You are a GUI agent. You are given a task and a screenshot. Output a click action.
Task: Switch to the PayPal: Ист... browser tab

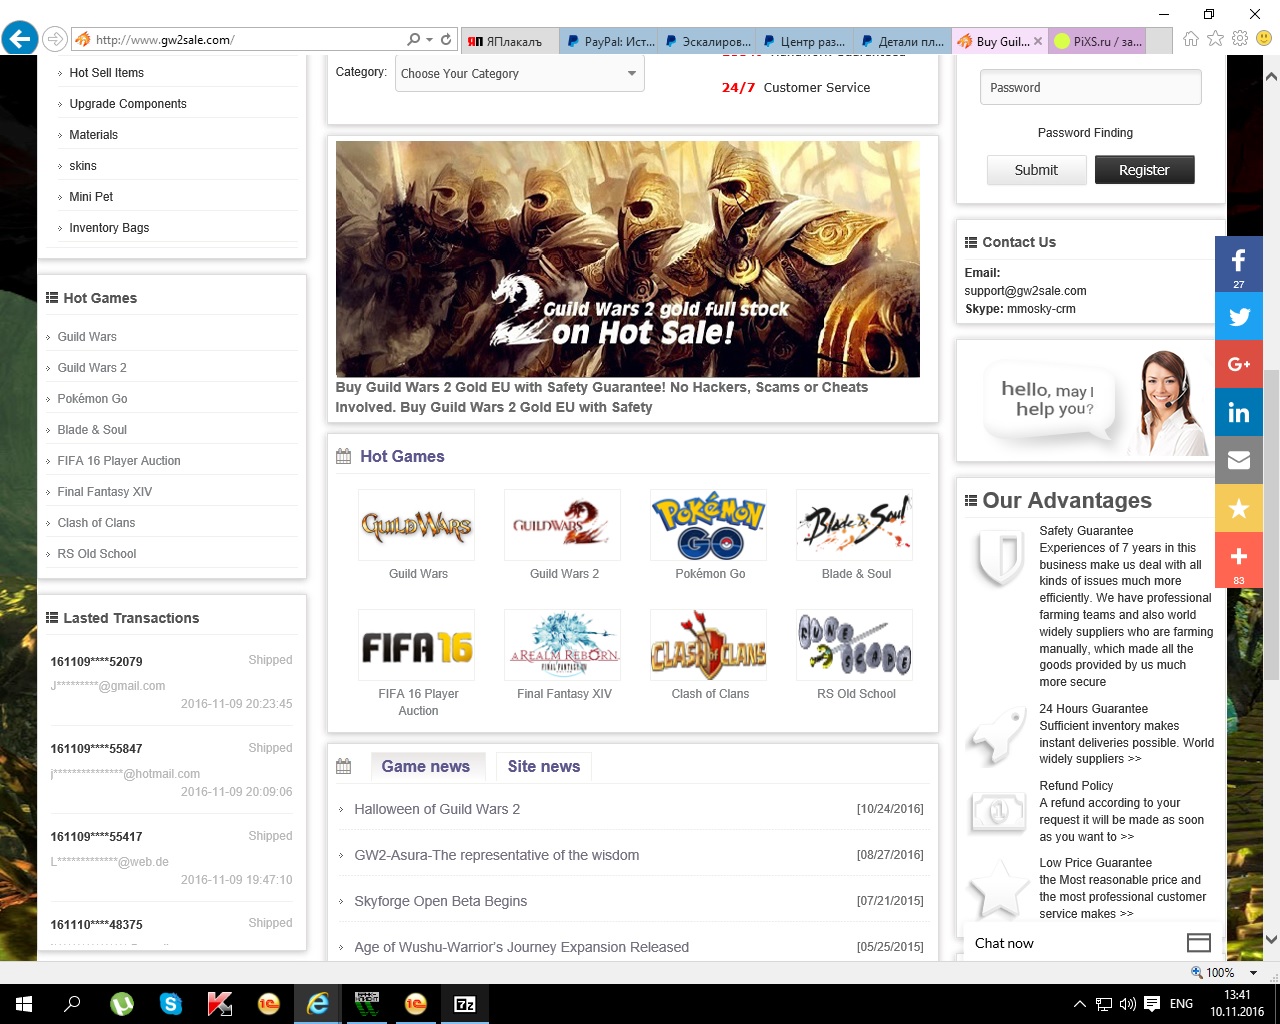tap(609, 41)
